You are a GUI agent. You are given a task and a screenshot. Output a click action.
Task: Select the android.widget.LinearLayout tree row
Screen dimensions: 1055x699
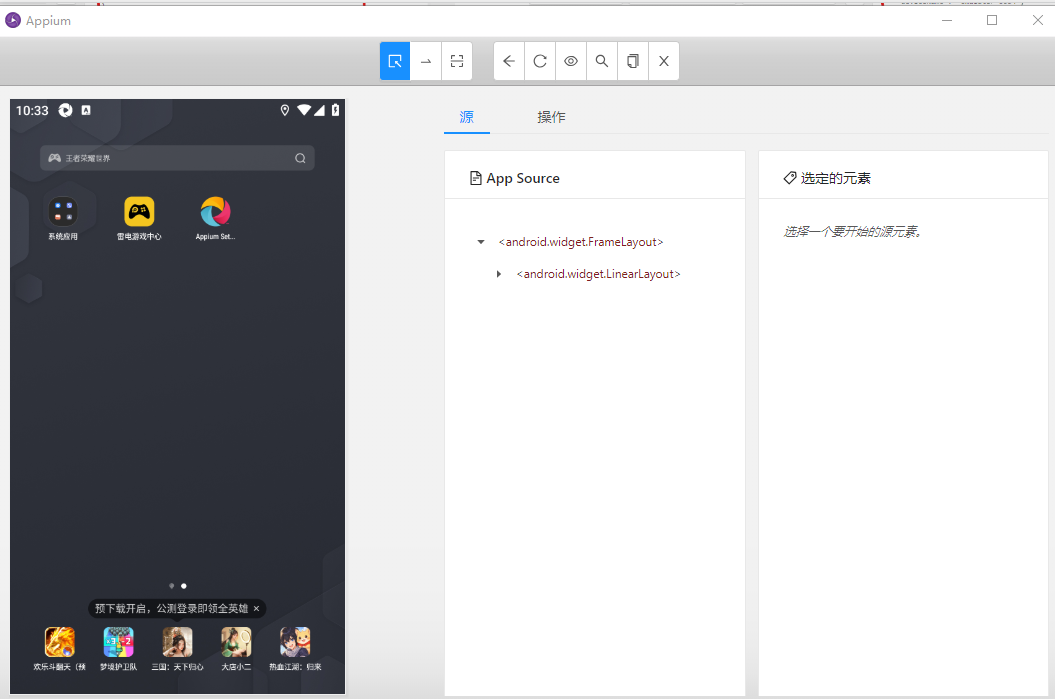coord(598,274)
